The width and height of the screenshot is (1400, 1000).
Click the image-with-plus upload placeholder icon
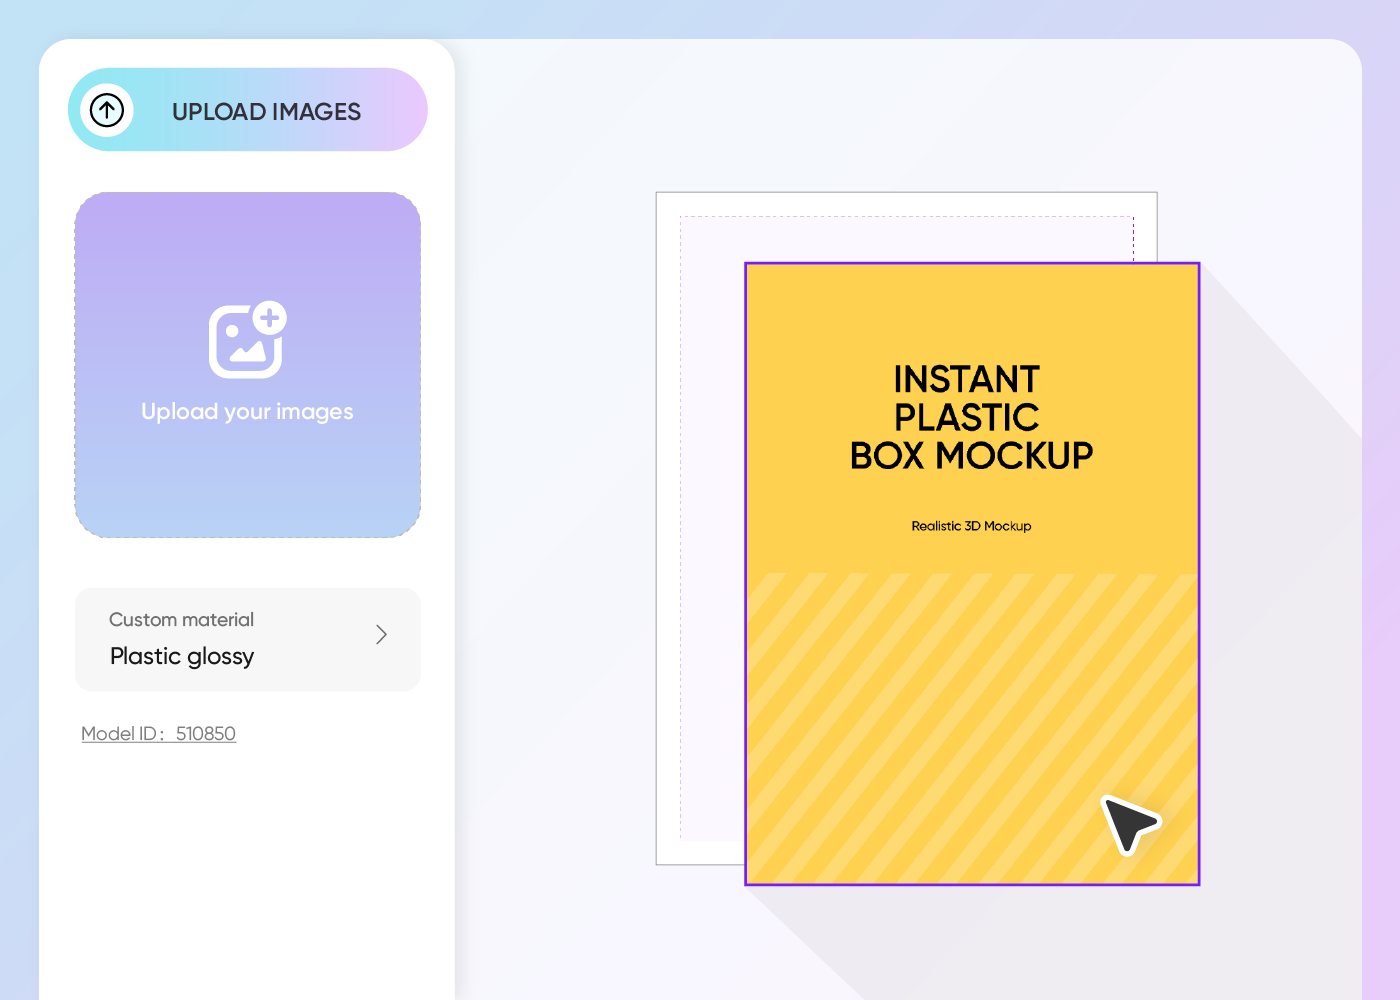tap(247, 339)
